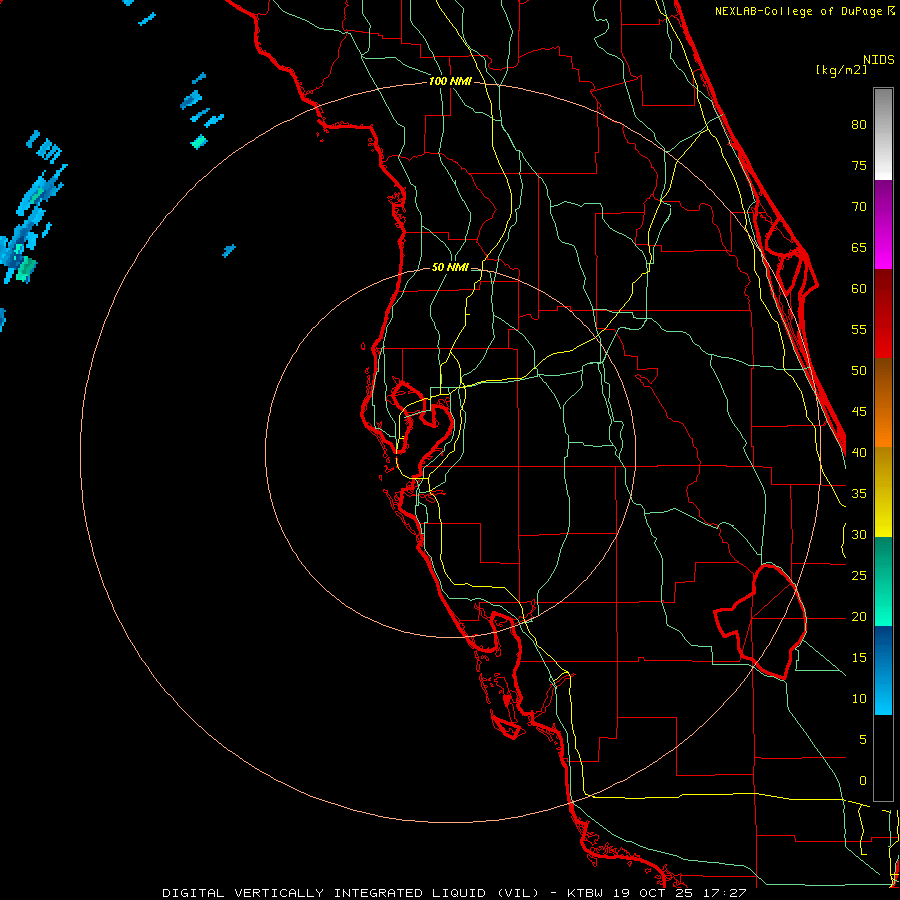Click the legend value 5
Screen dimensions: 900x900
(x=863, y=740)
